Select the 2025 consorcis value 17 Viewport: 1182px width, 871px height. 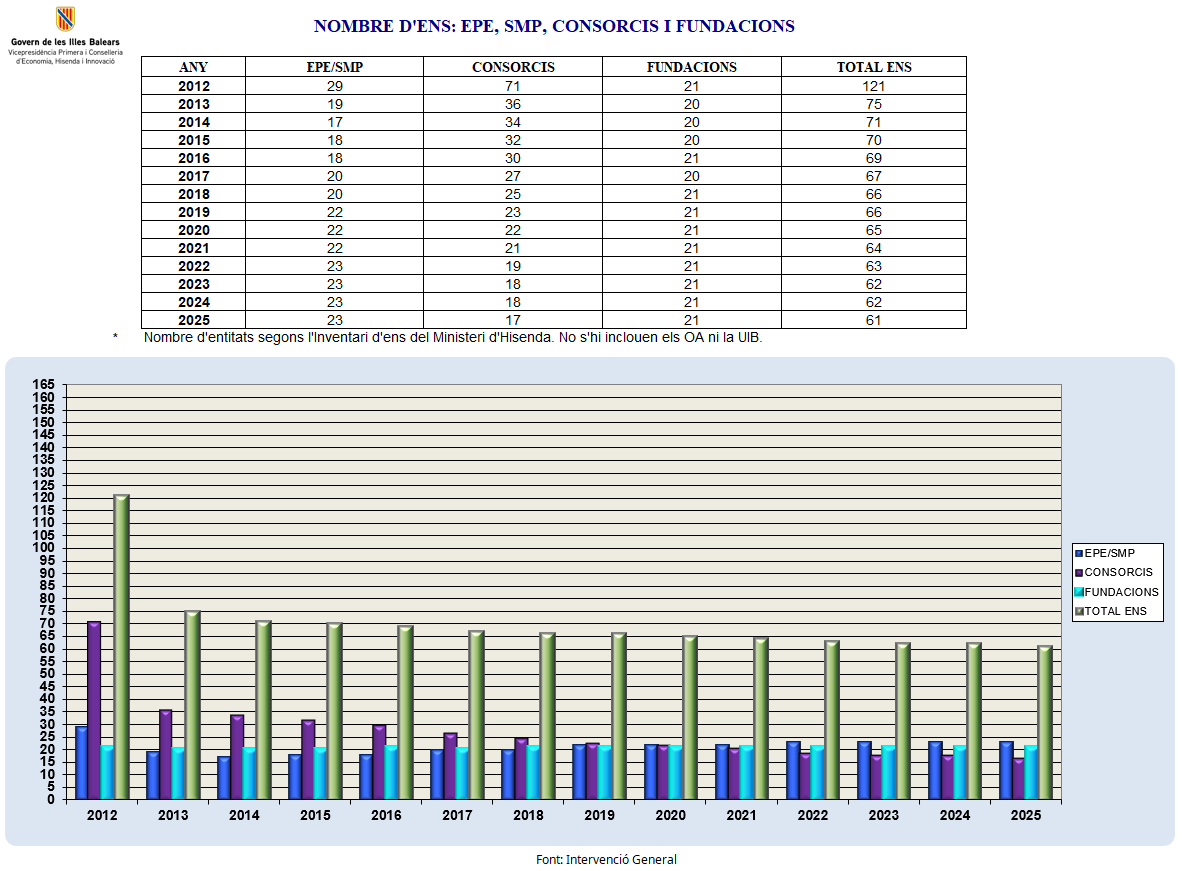[x=513, y=320]
